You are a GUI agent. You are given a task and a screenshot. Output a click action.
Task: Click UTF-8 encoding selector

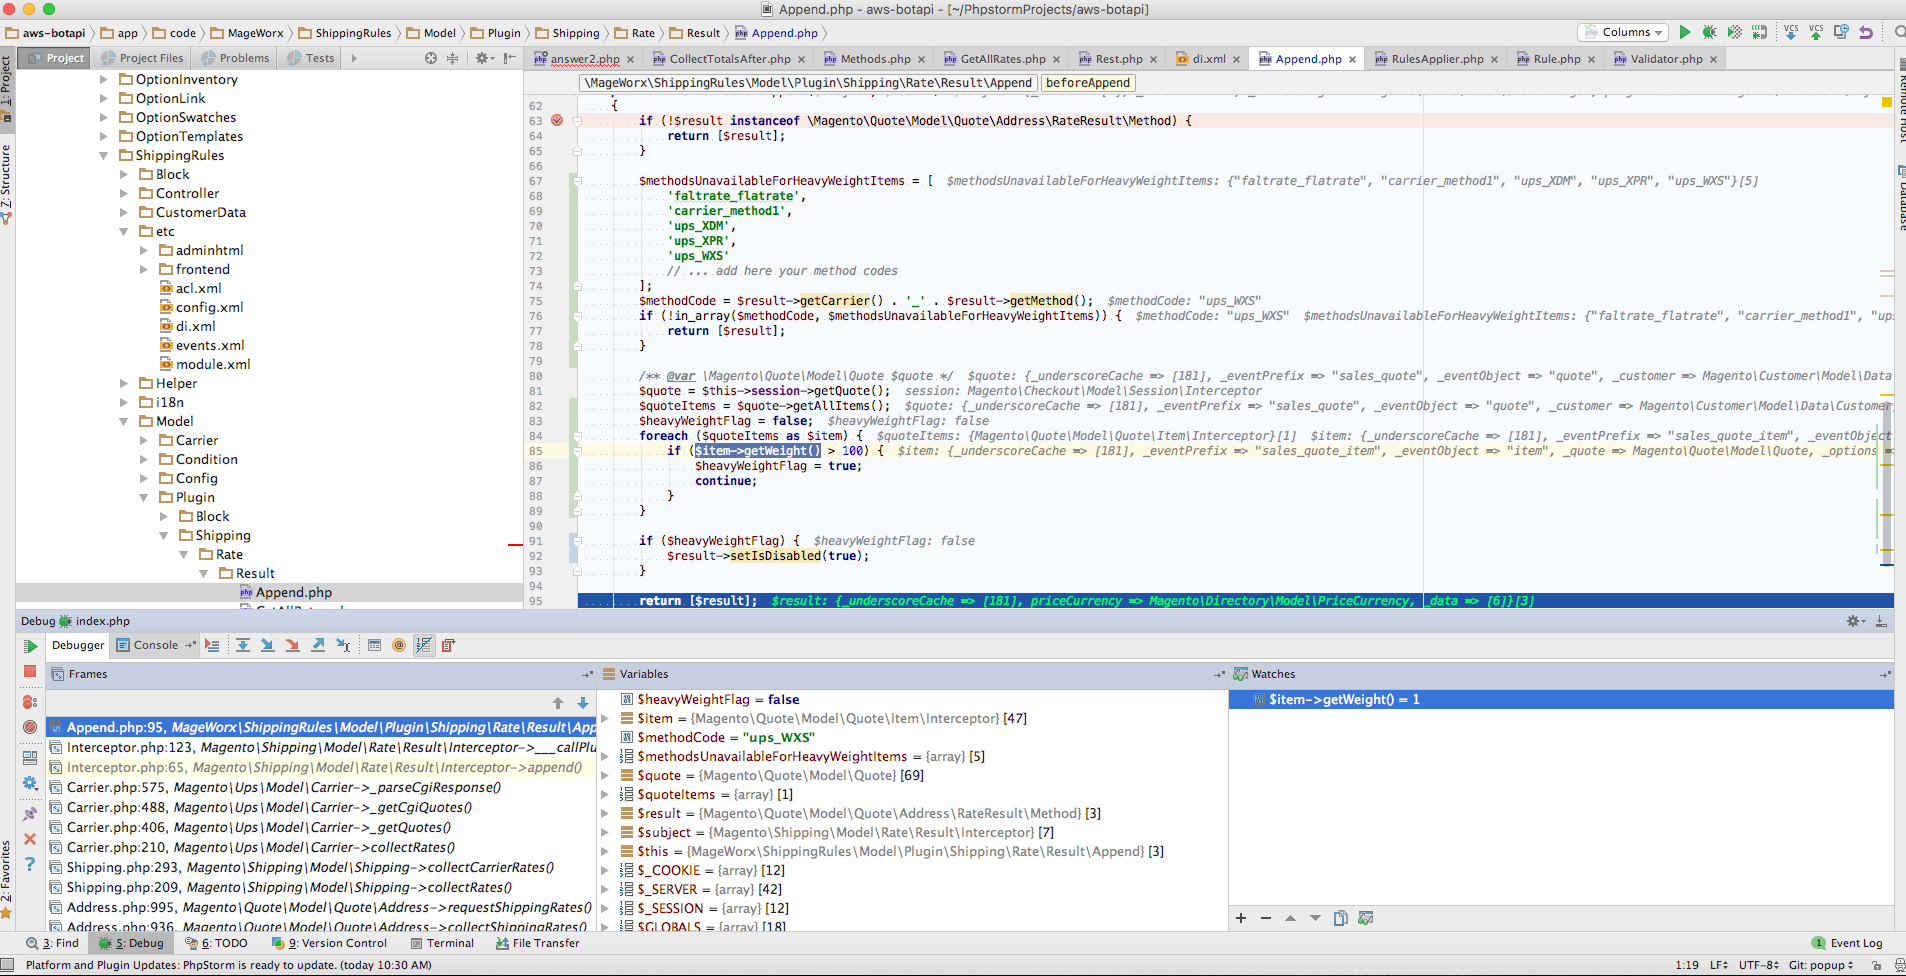click(1758, 965)
